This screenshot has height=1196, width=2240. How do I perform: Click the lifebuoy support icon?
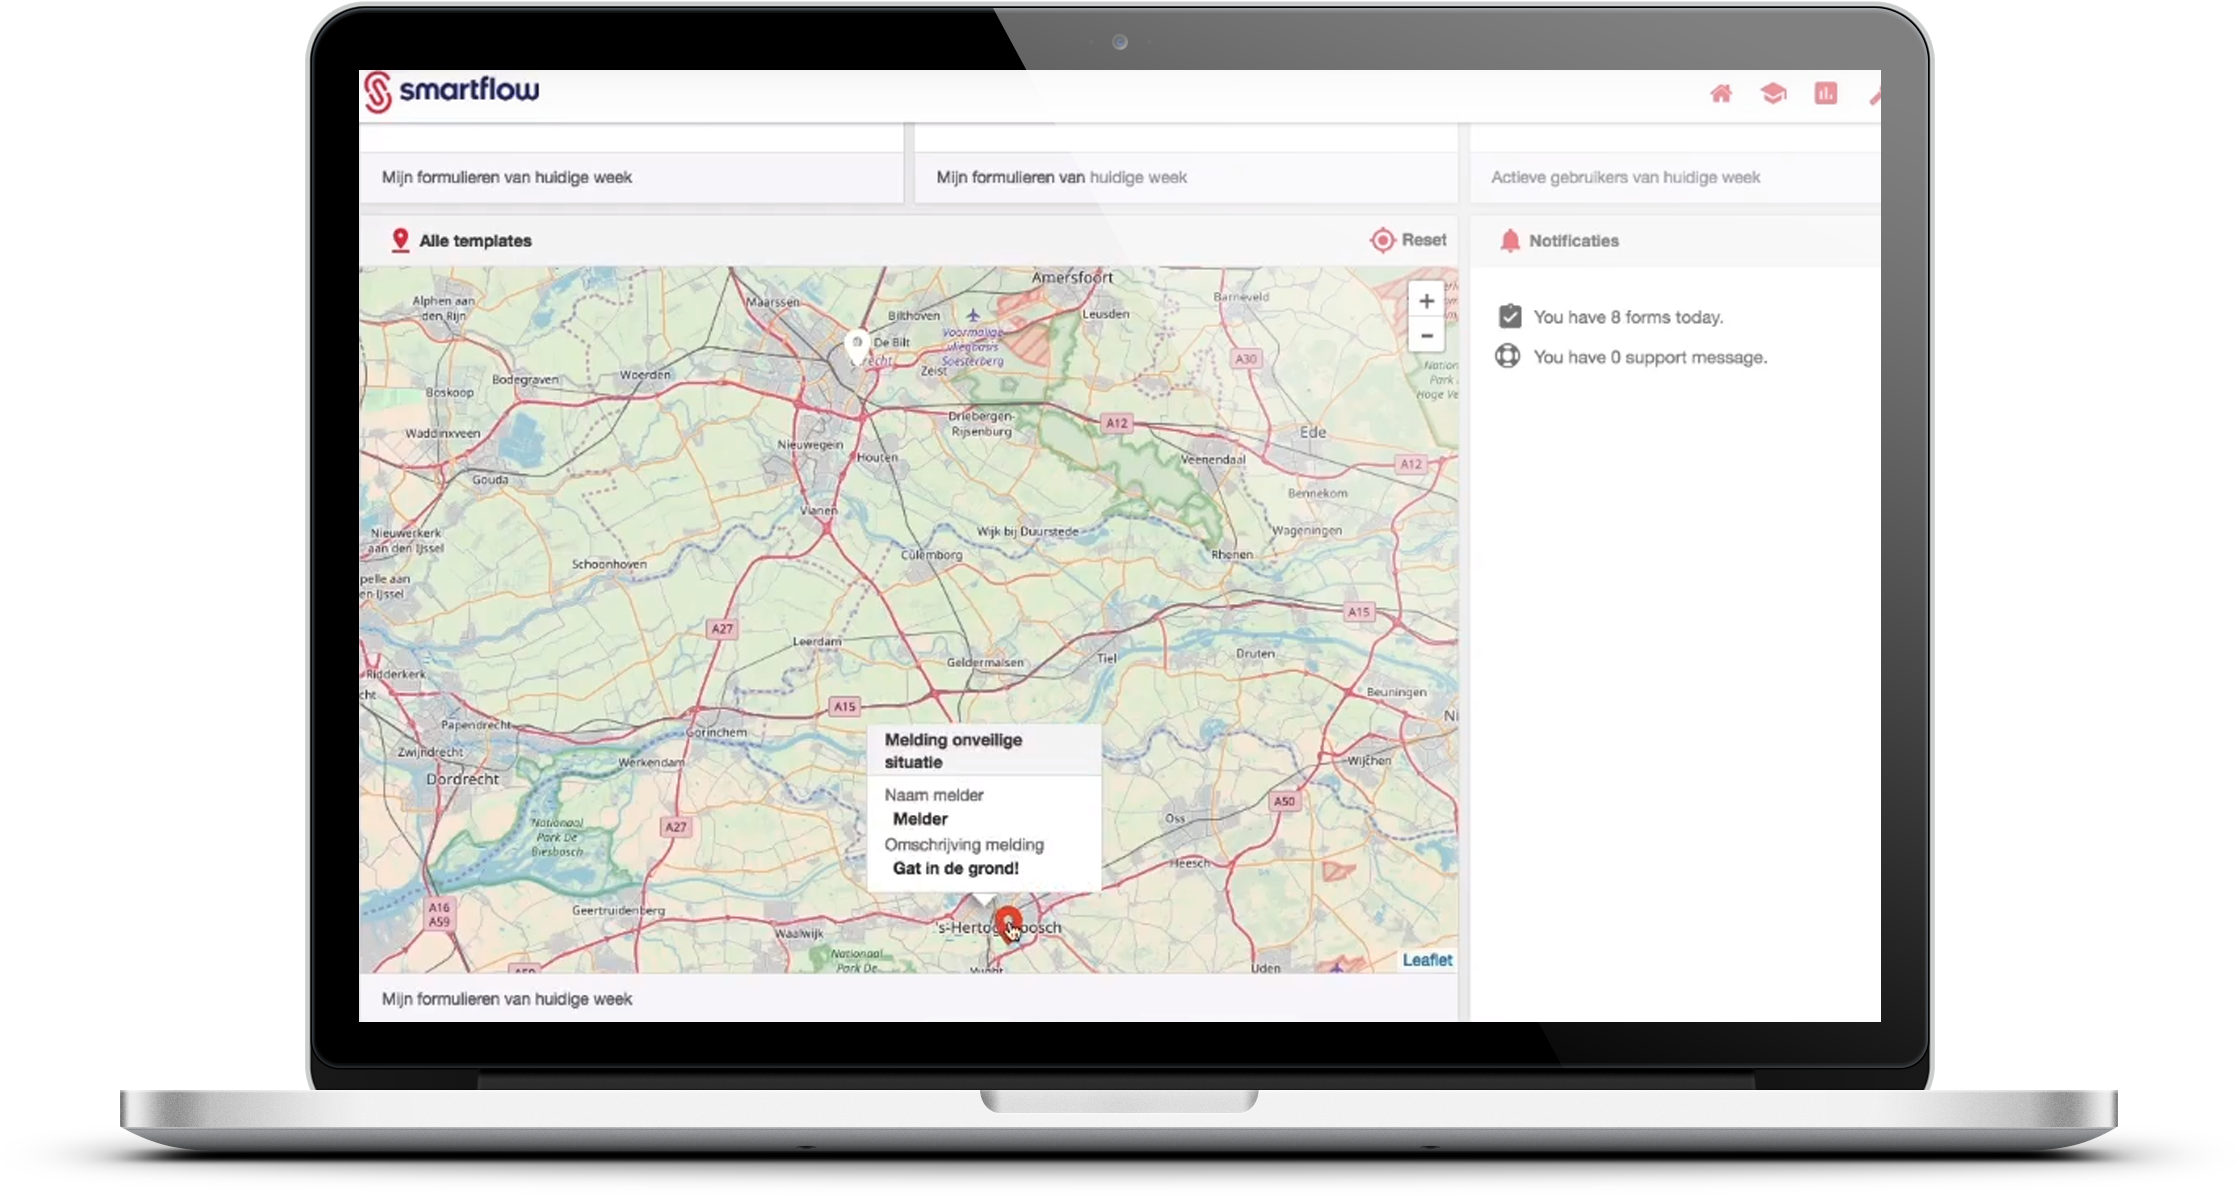click(x=1507, y=356)
